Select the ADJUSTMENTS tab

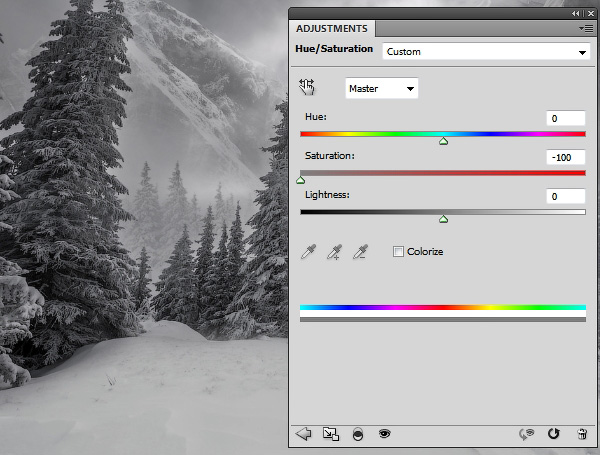331,29
